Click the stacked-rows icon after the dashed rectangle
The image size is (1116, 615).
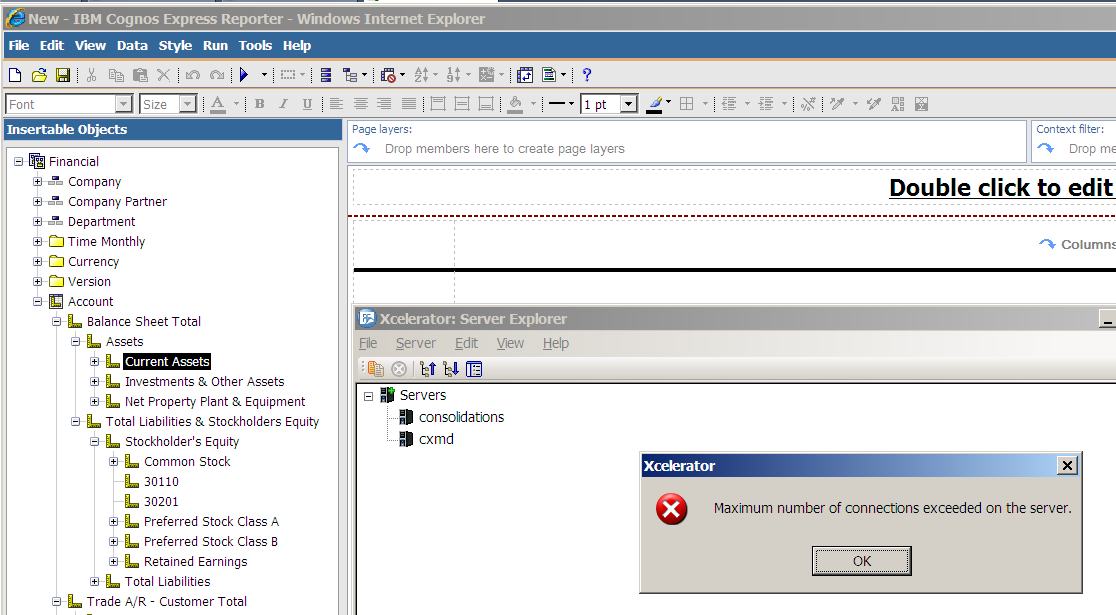tap(326, 75)
